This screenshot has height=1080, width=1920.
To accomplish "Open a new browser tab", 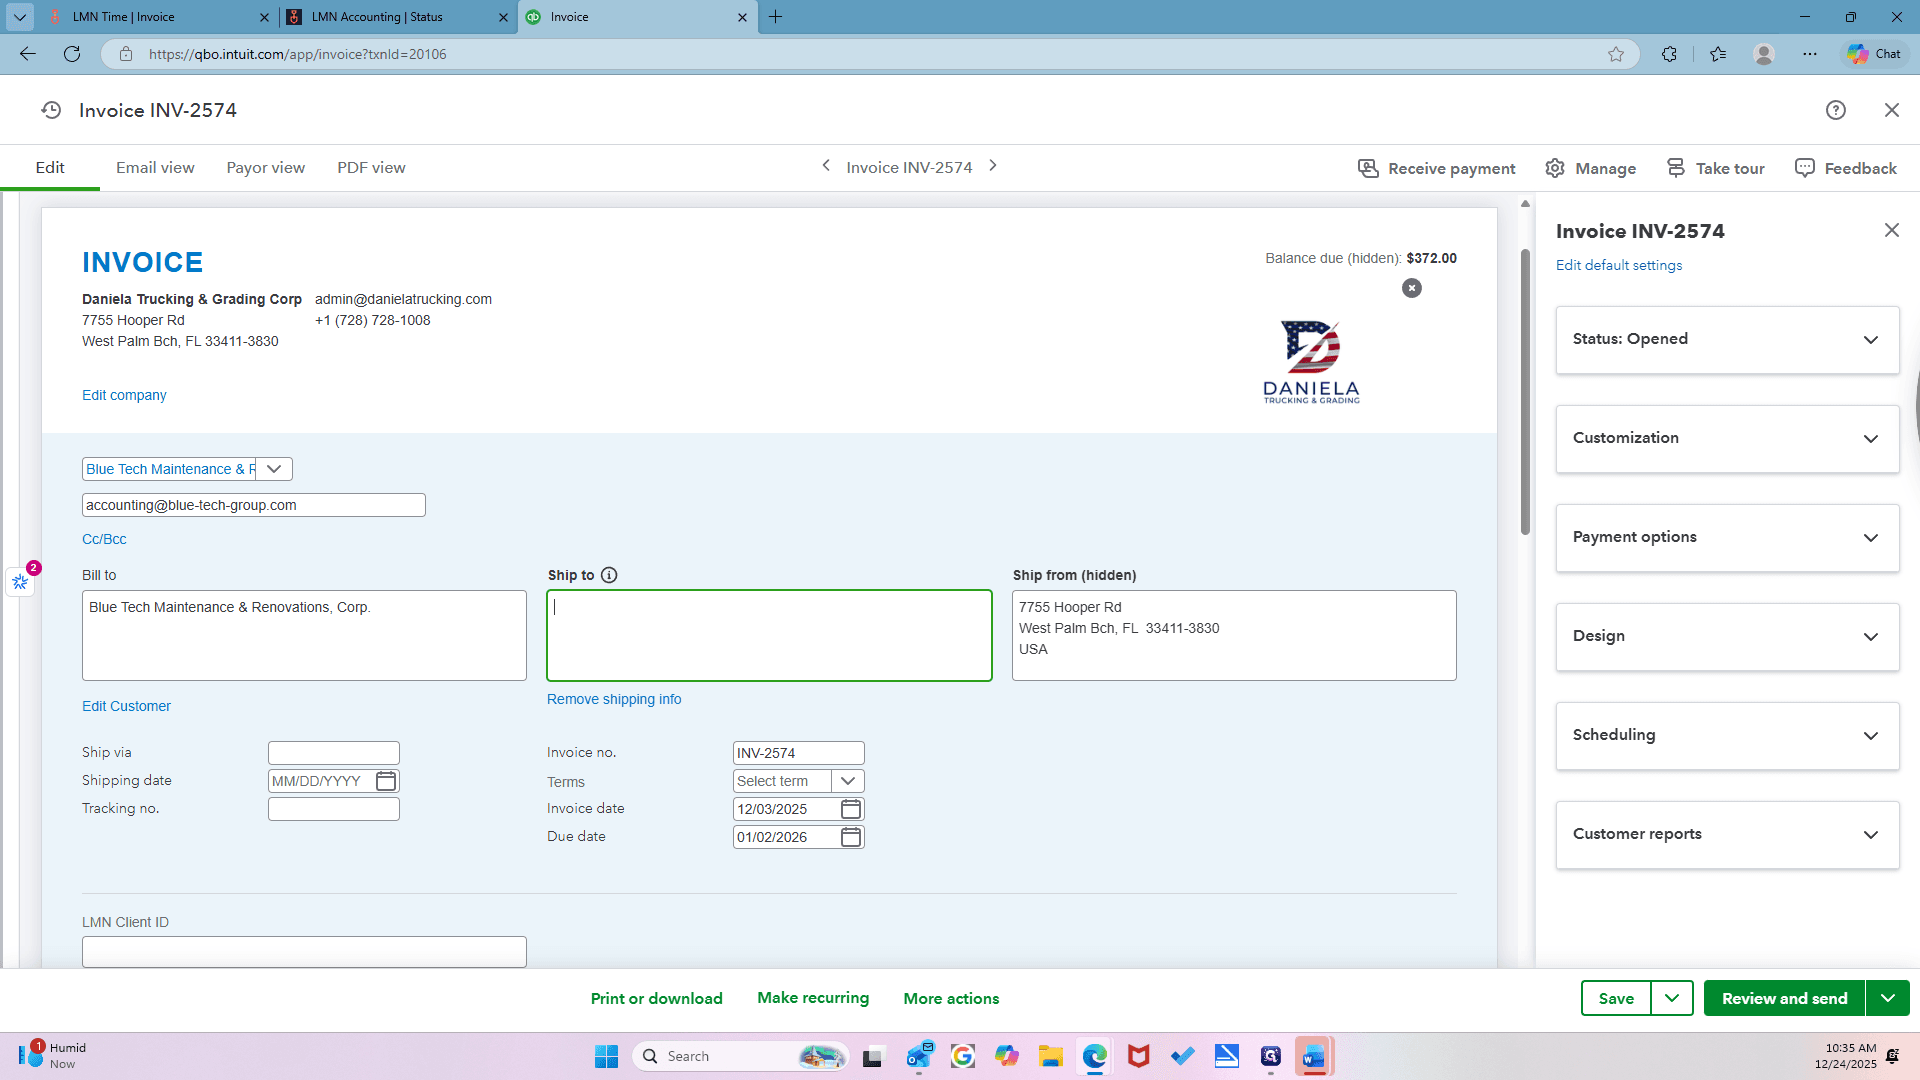I will 776,17.
